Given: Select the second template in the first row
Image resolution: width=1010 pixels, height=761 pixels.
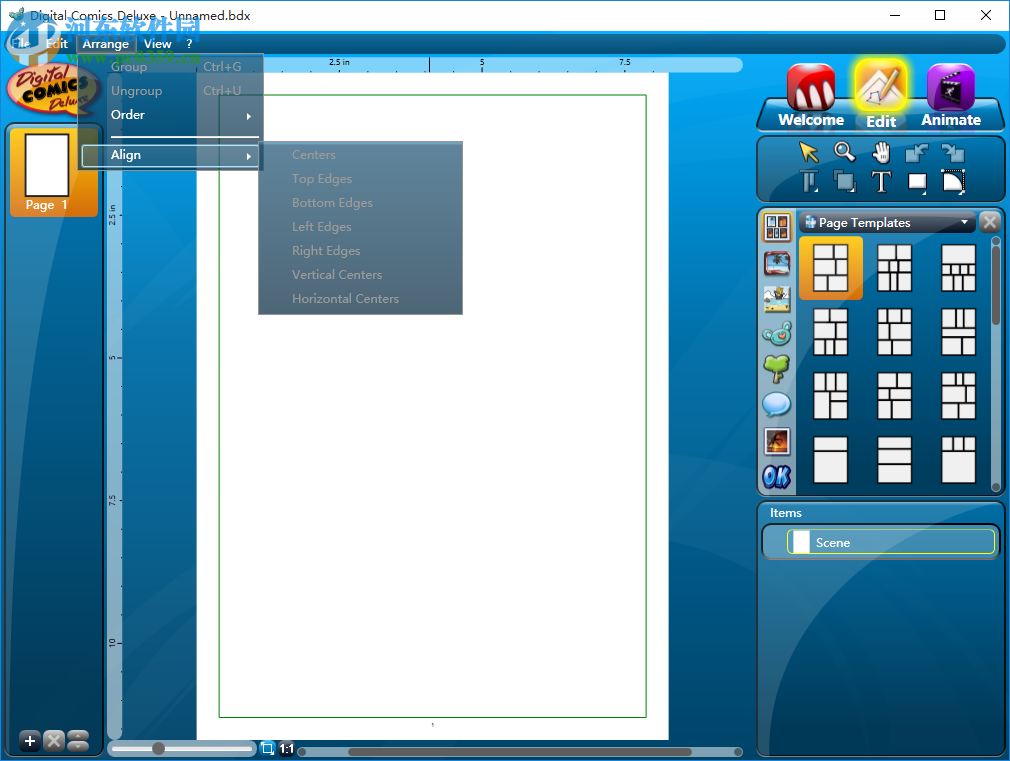Looking at the screenshot, I should coord(895,268).
